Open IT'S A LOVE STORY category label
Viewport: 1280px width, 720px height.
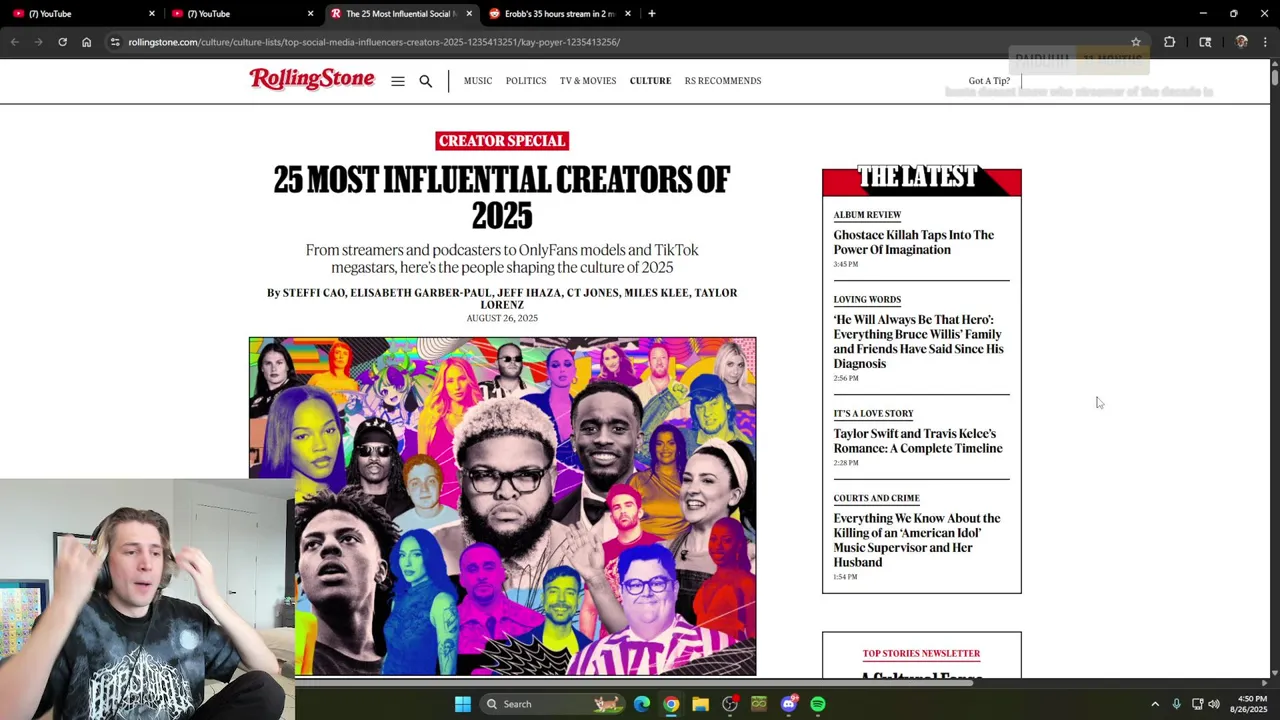pos(873,414)
